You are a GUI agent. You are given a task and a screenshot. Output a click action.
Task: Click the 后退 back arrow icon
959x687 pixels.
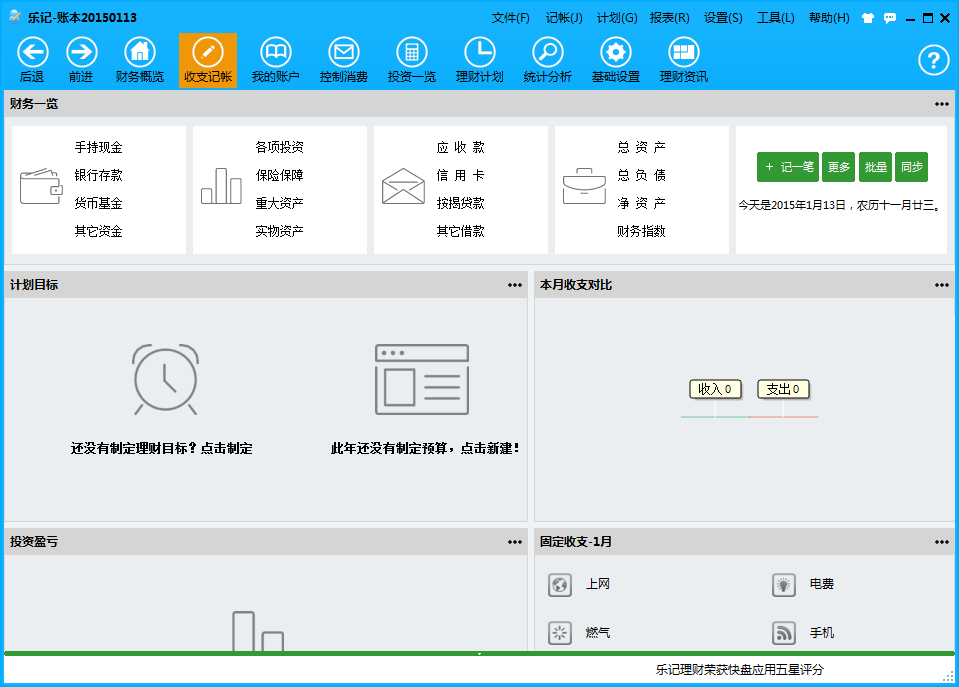click(x=32, y=53)
